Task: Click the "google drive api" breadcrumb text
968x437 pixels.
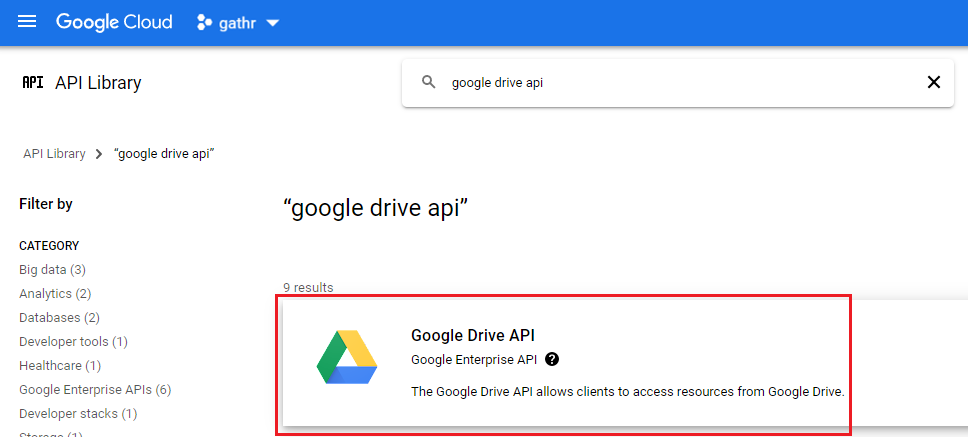Action: tap(164, 154)
